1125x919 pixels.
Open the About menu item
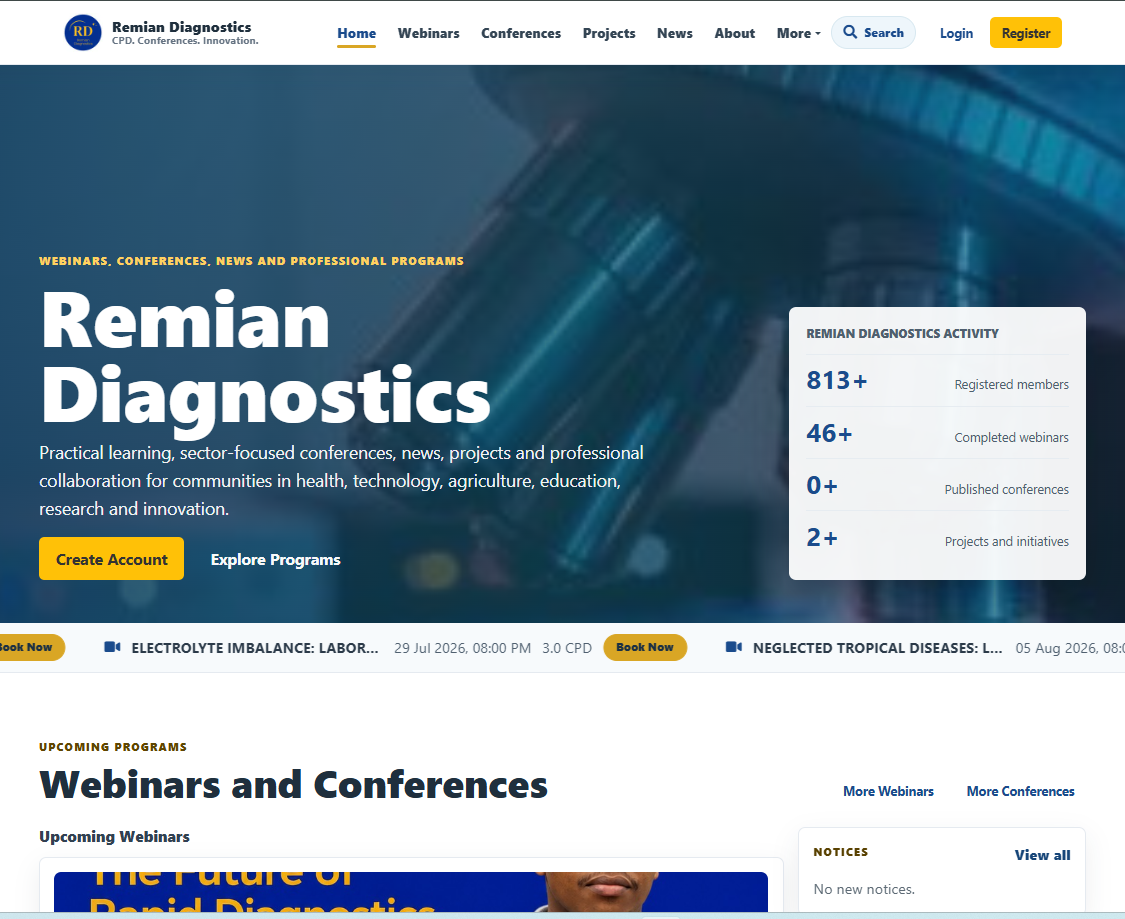[735, 33]
